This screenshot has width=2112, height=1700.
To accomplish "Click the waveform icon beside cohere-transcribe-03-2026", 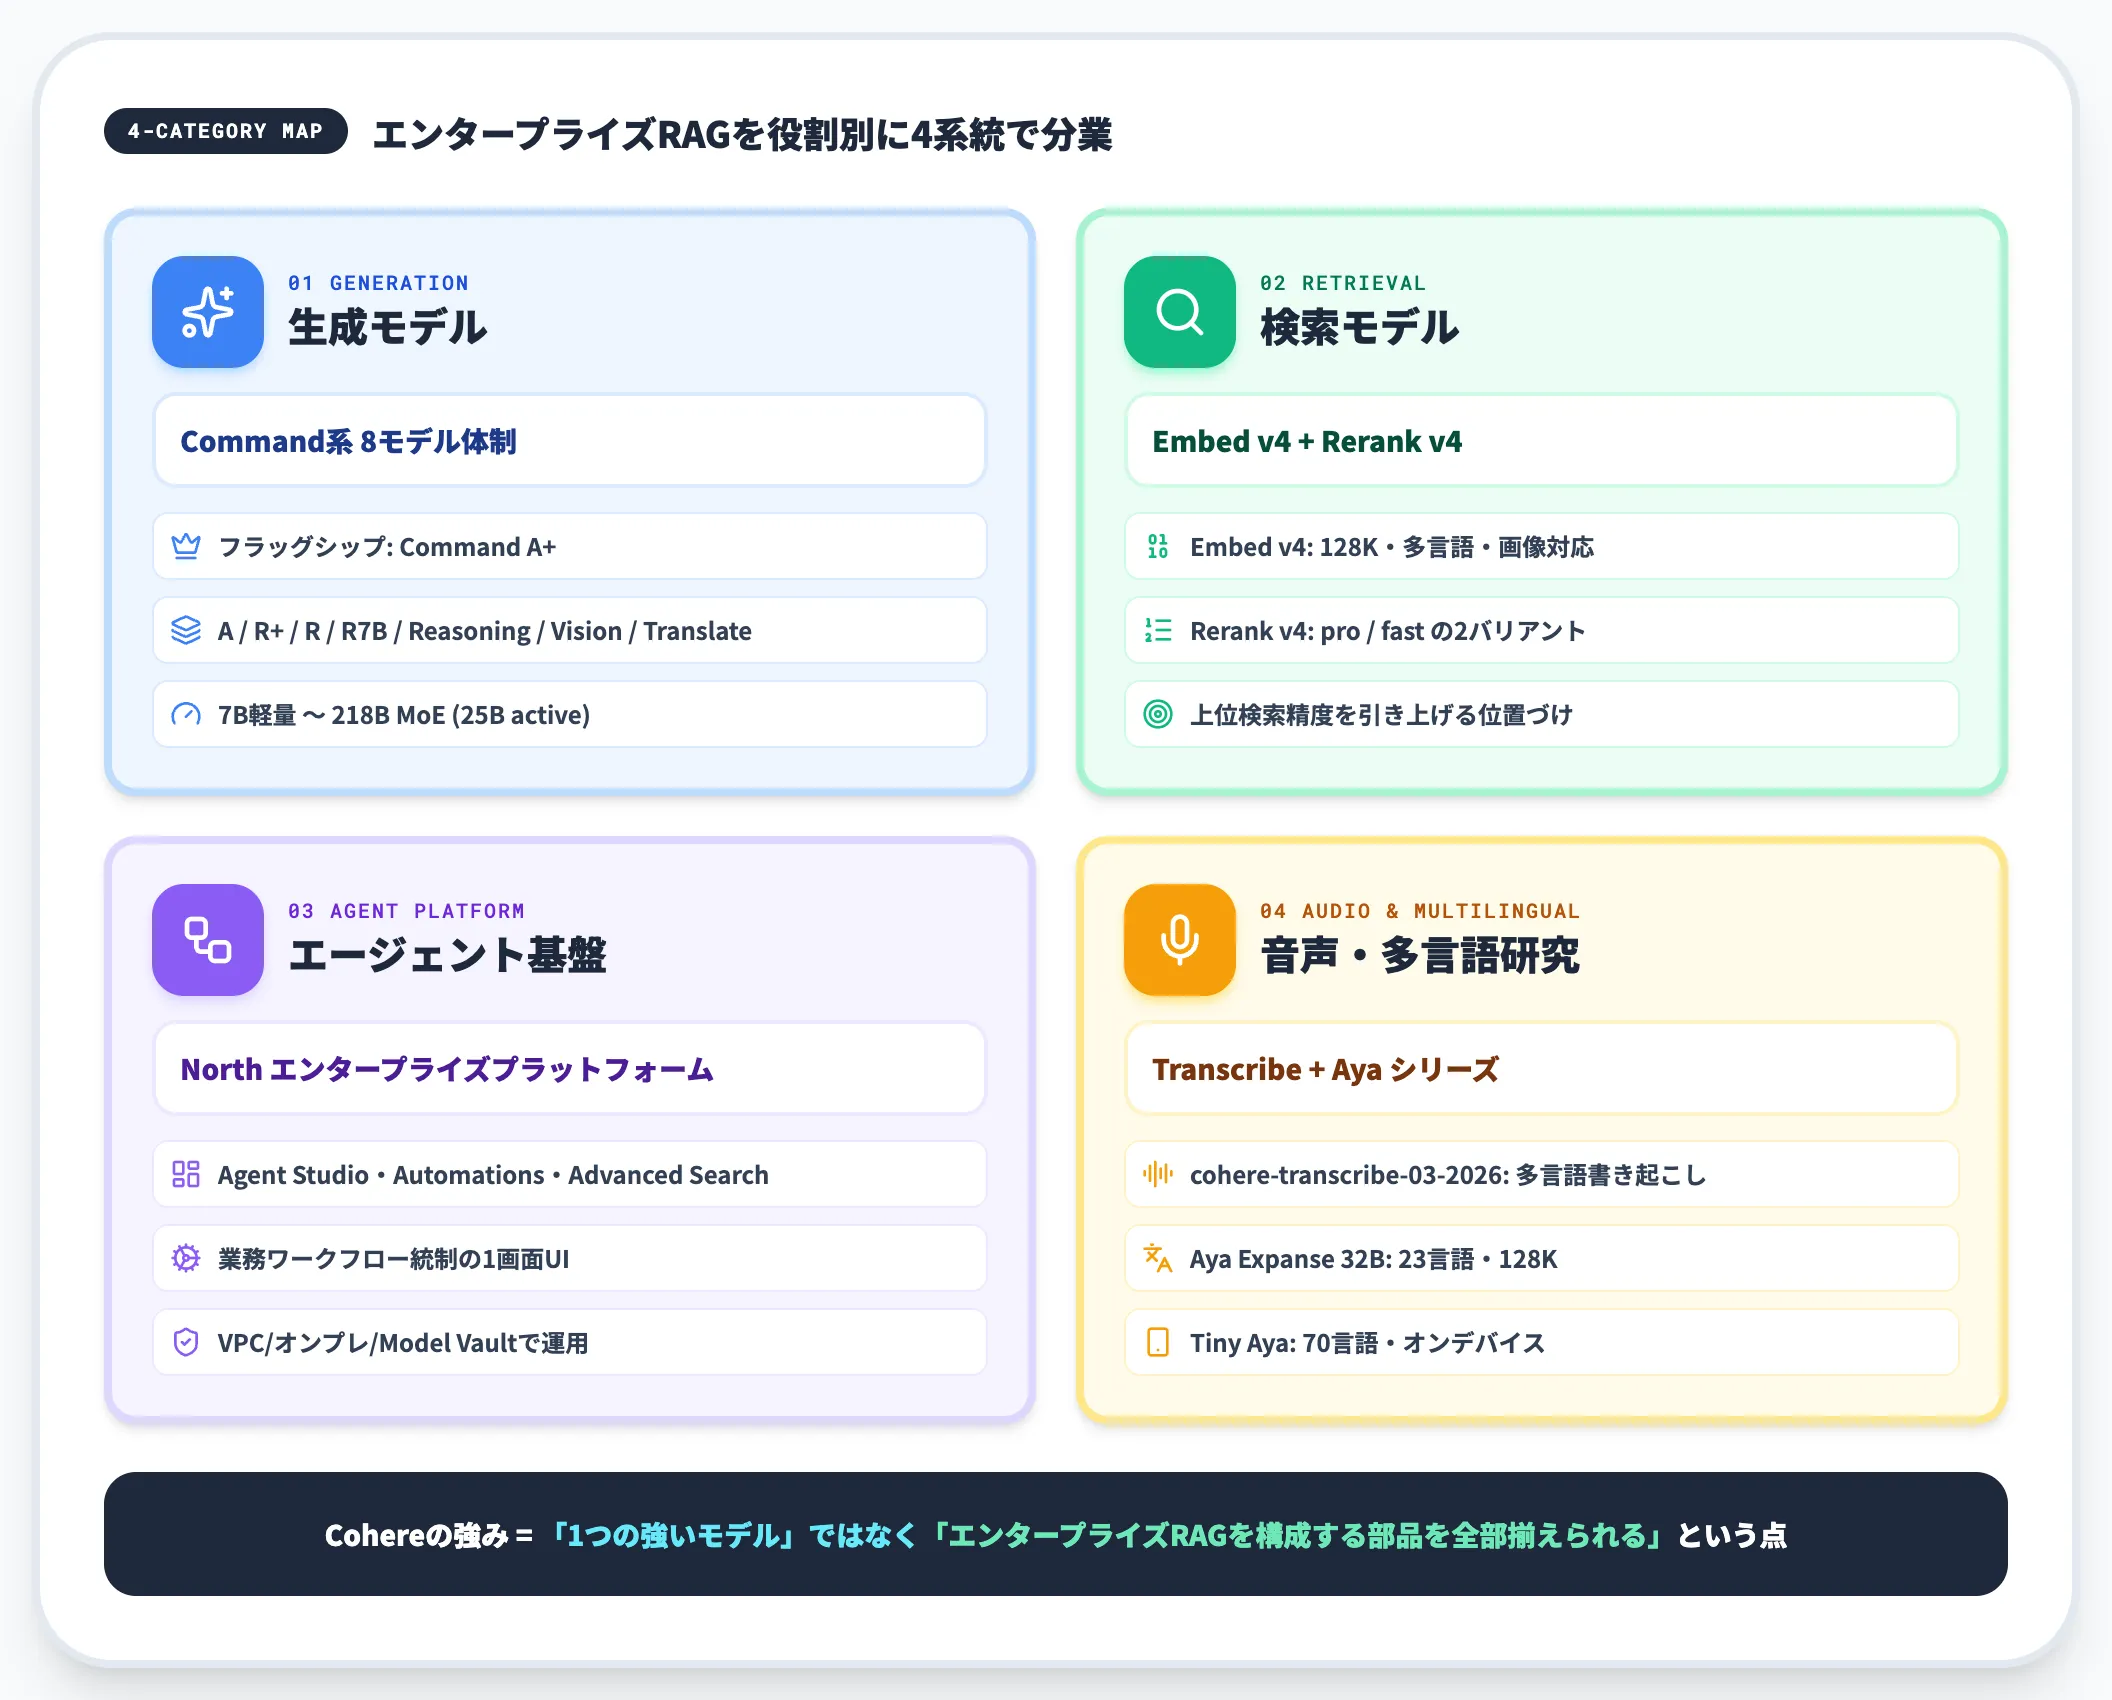I will (x=1158, y=1174).
